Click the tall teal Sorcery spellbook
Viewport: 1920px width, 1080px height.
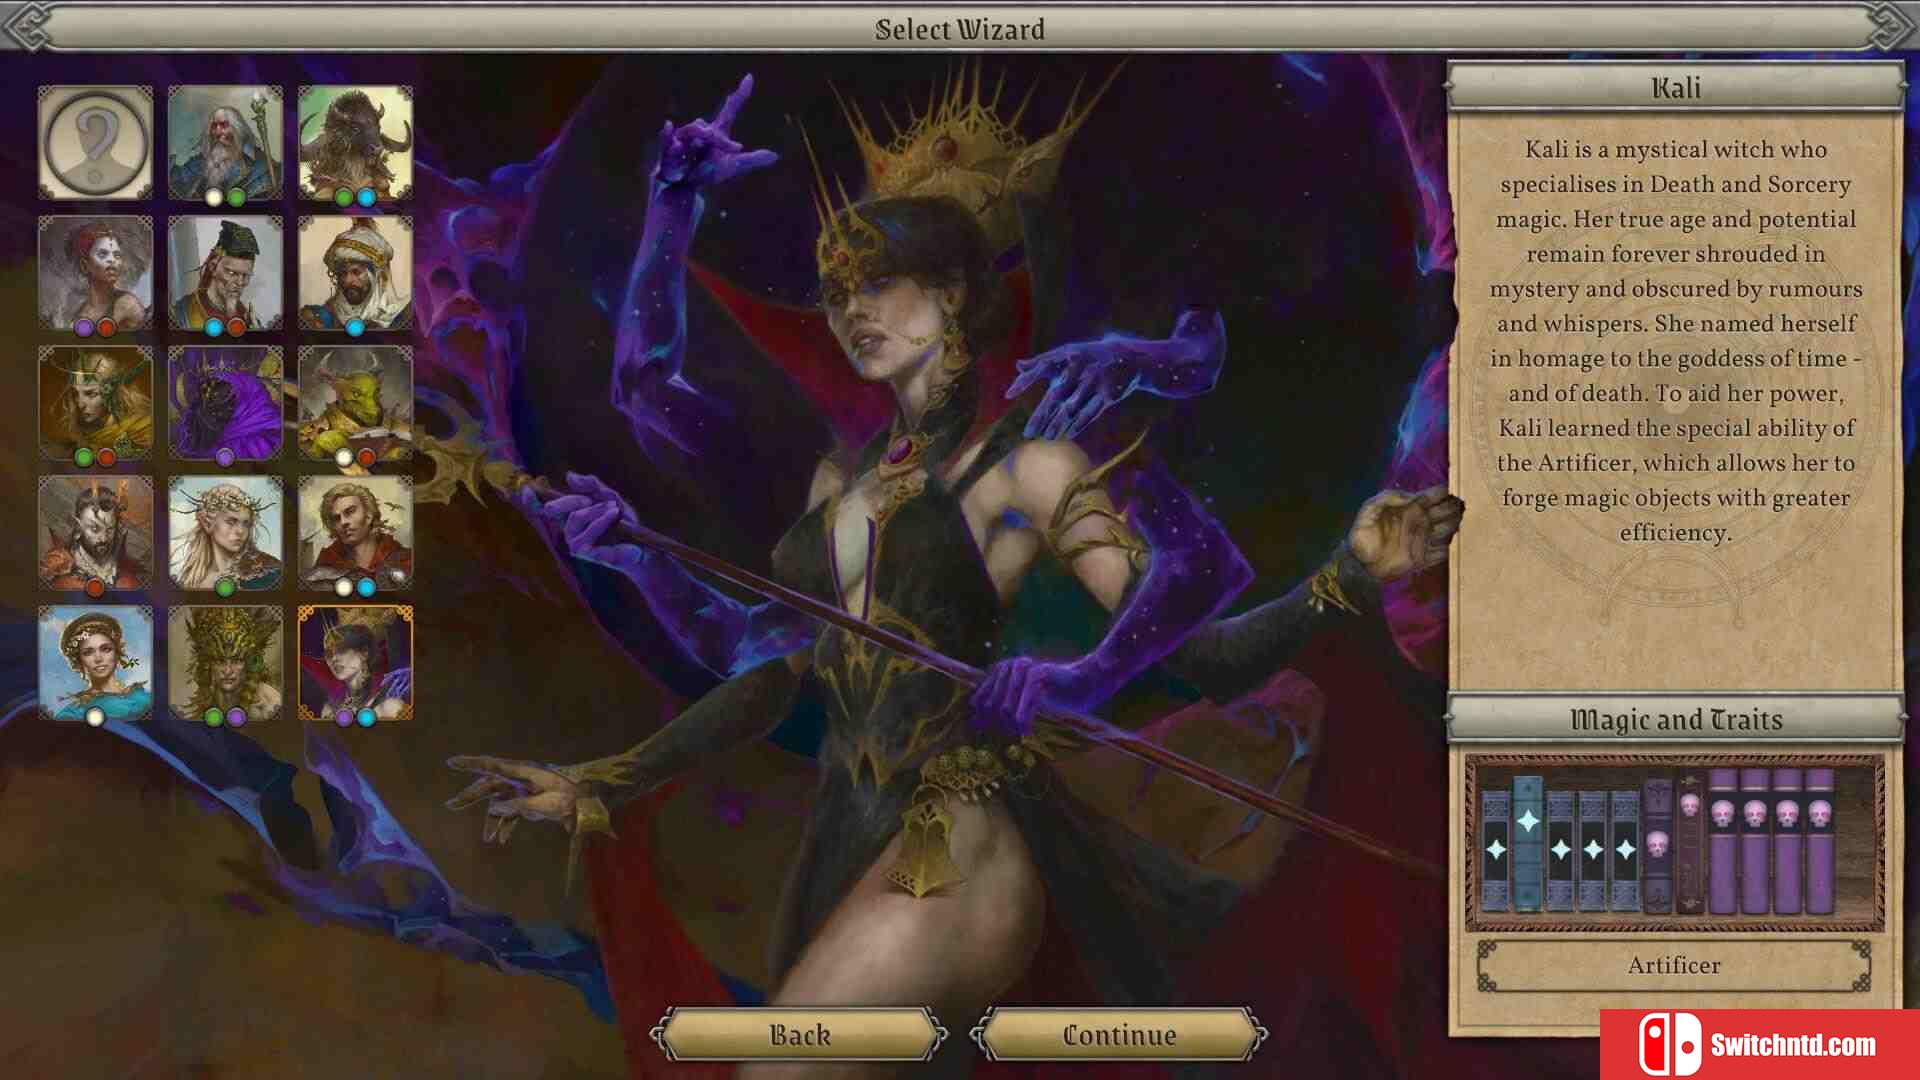point(1528,843)
